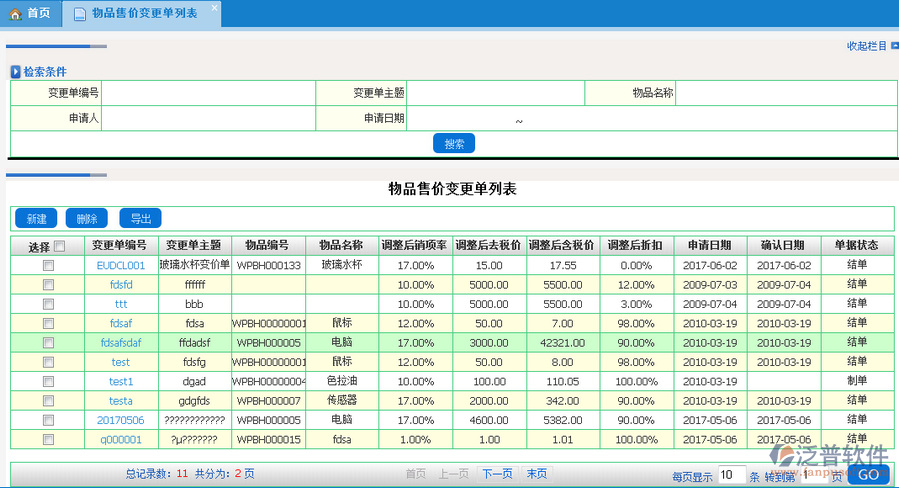The height and width of the screenshot is (488, 899).
Task: Open change order link fdsafsdaf
Action: point(121,343)
